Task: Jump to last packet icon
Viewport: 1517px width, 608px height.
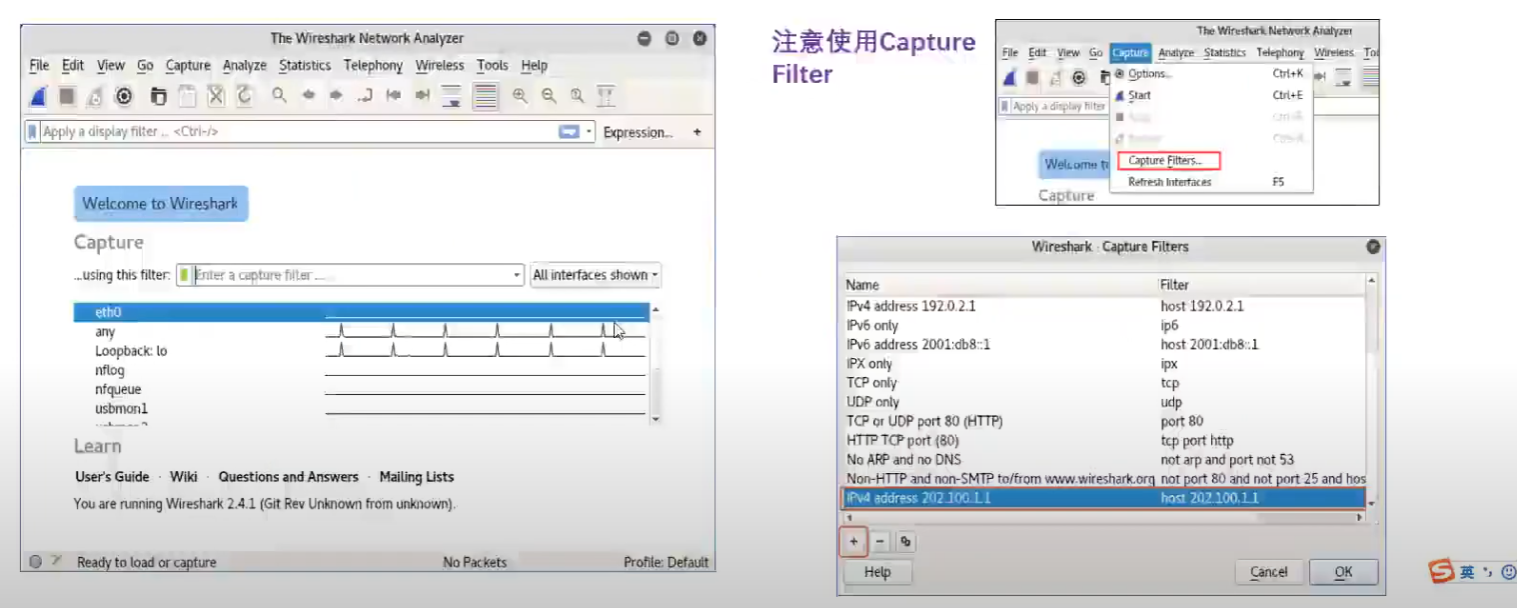Action: (422, 96)
